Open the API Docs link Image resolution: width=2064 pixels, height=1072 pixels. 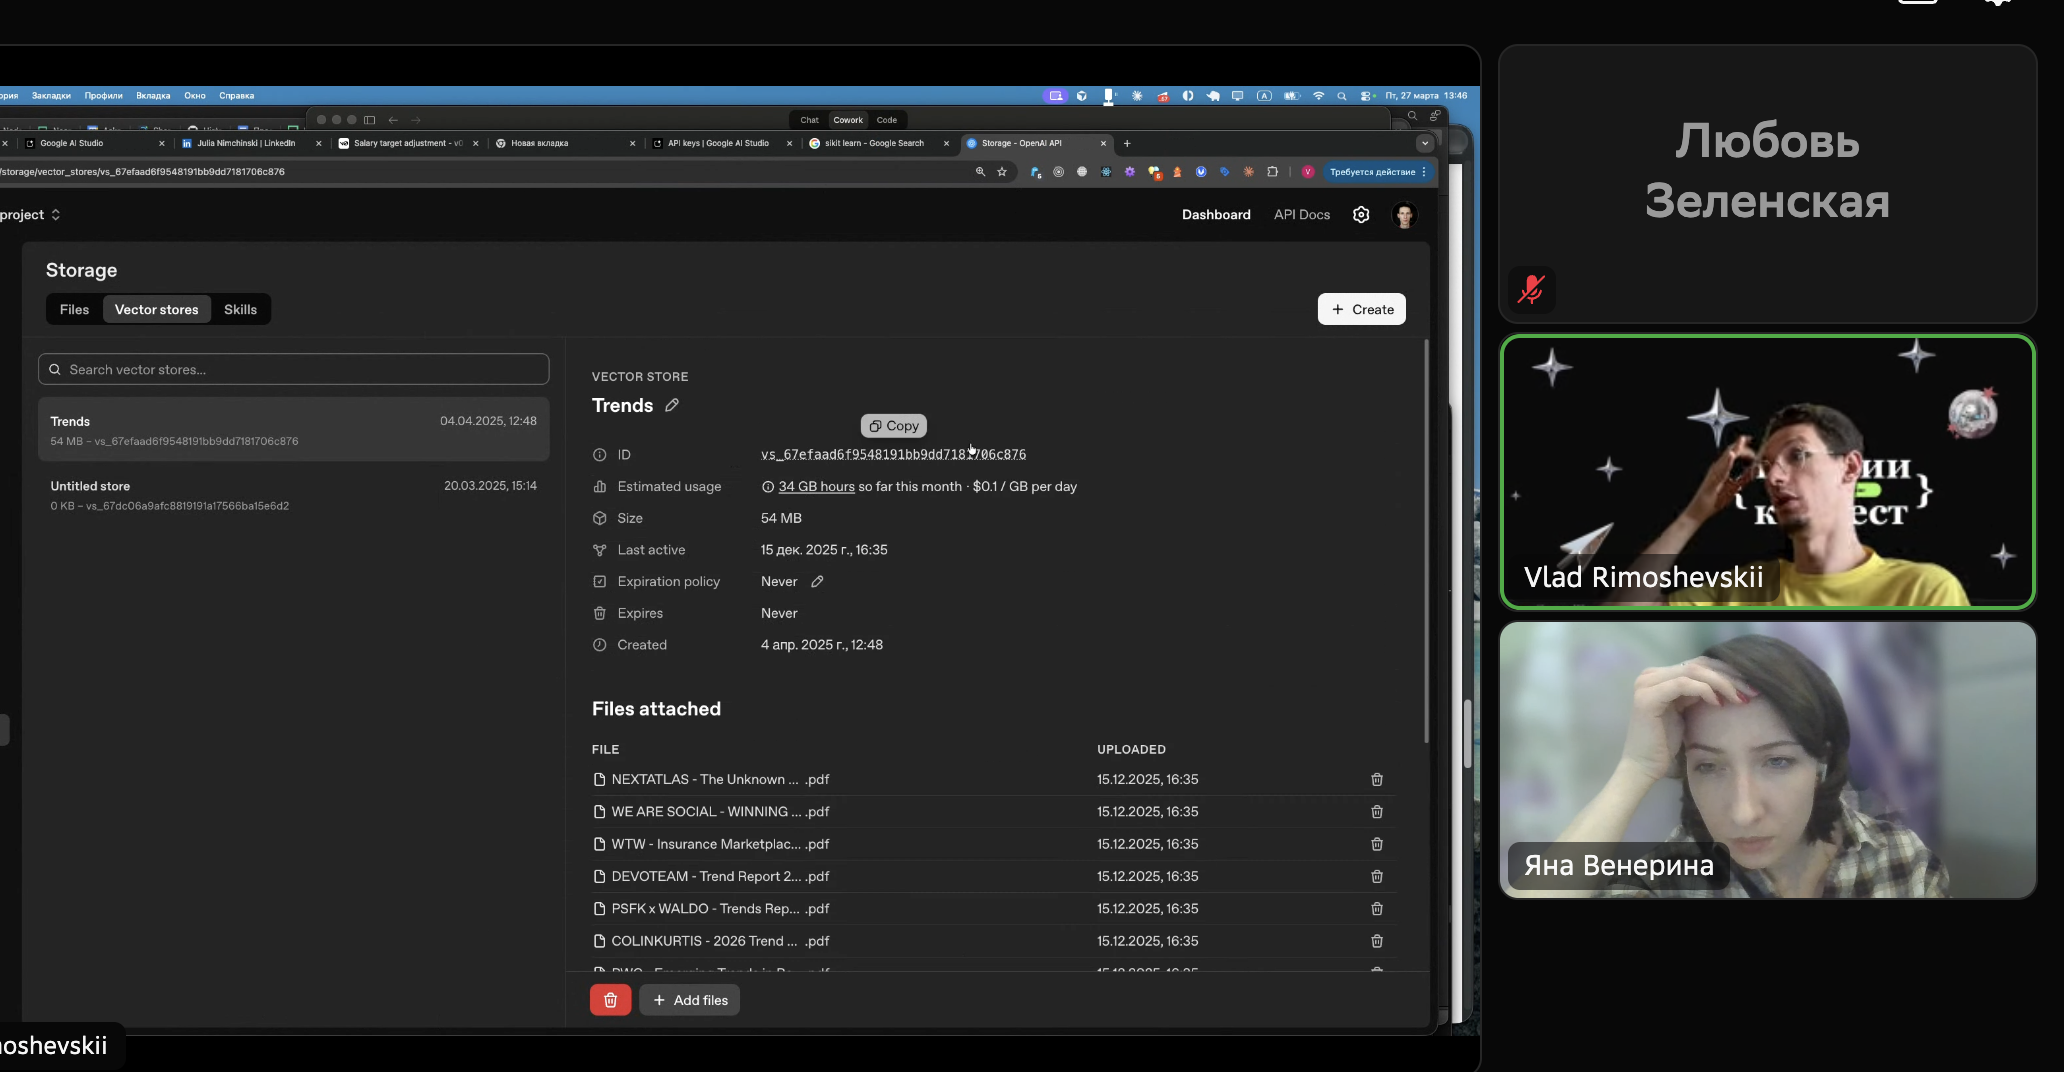(1302, 215)
